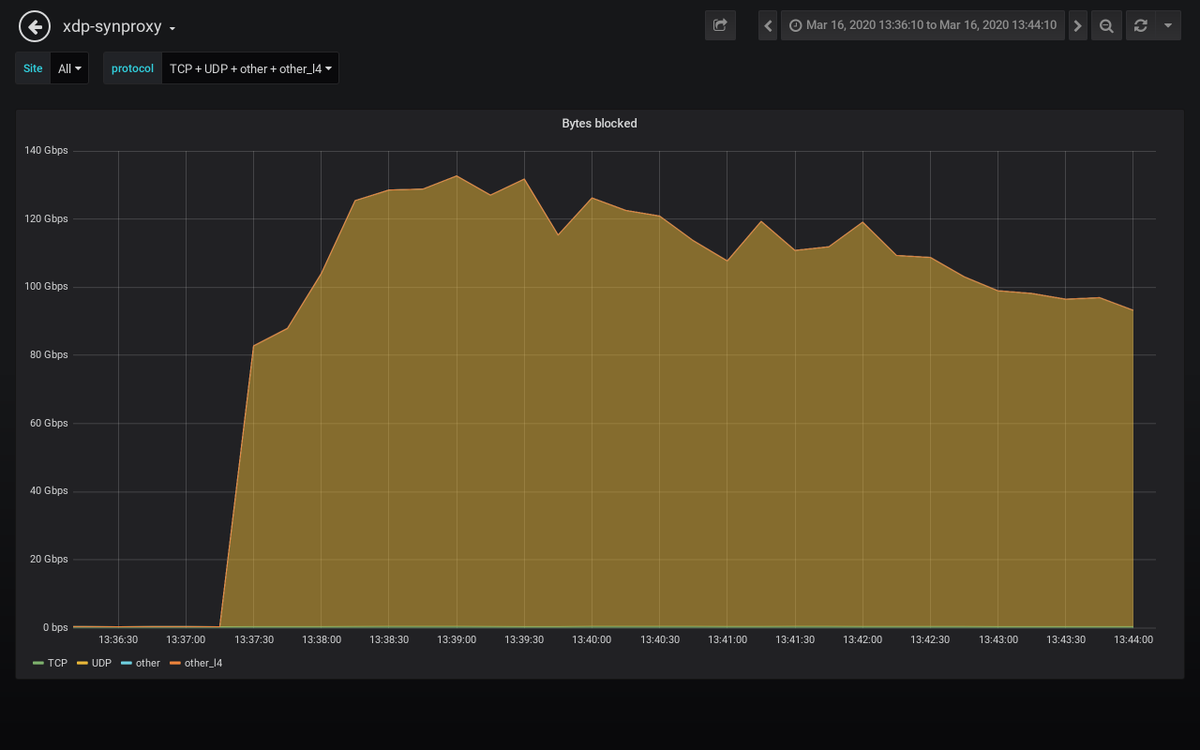Click the 13:40:00 x-axis time label

pyautogui.click(x=592, y=639)
